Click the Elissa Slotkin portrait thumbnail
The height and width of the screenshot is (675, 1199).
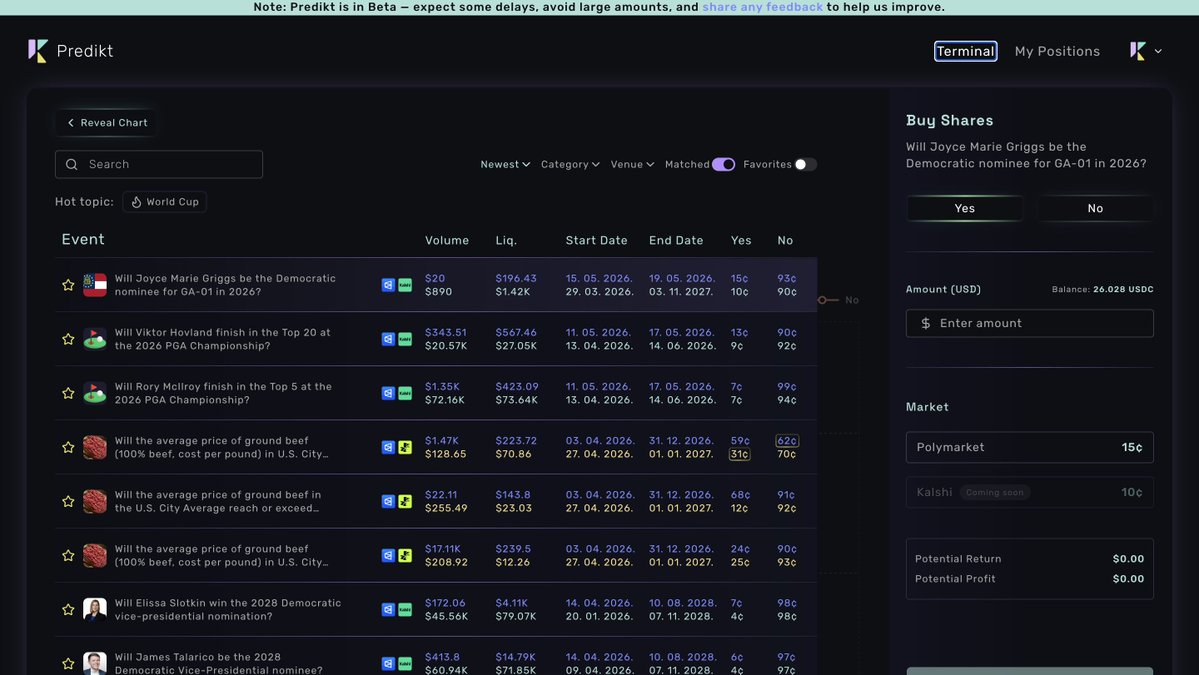coord(95,609)
